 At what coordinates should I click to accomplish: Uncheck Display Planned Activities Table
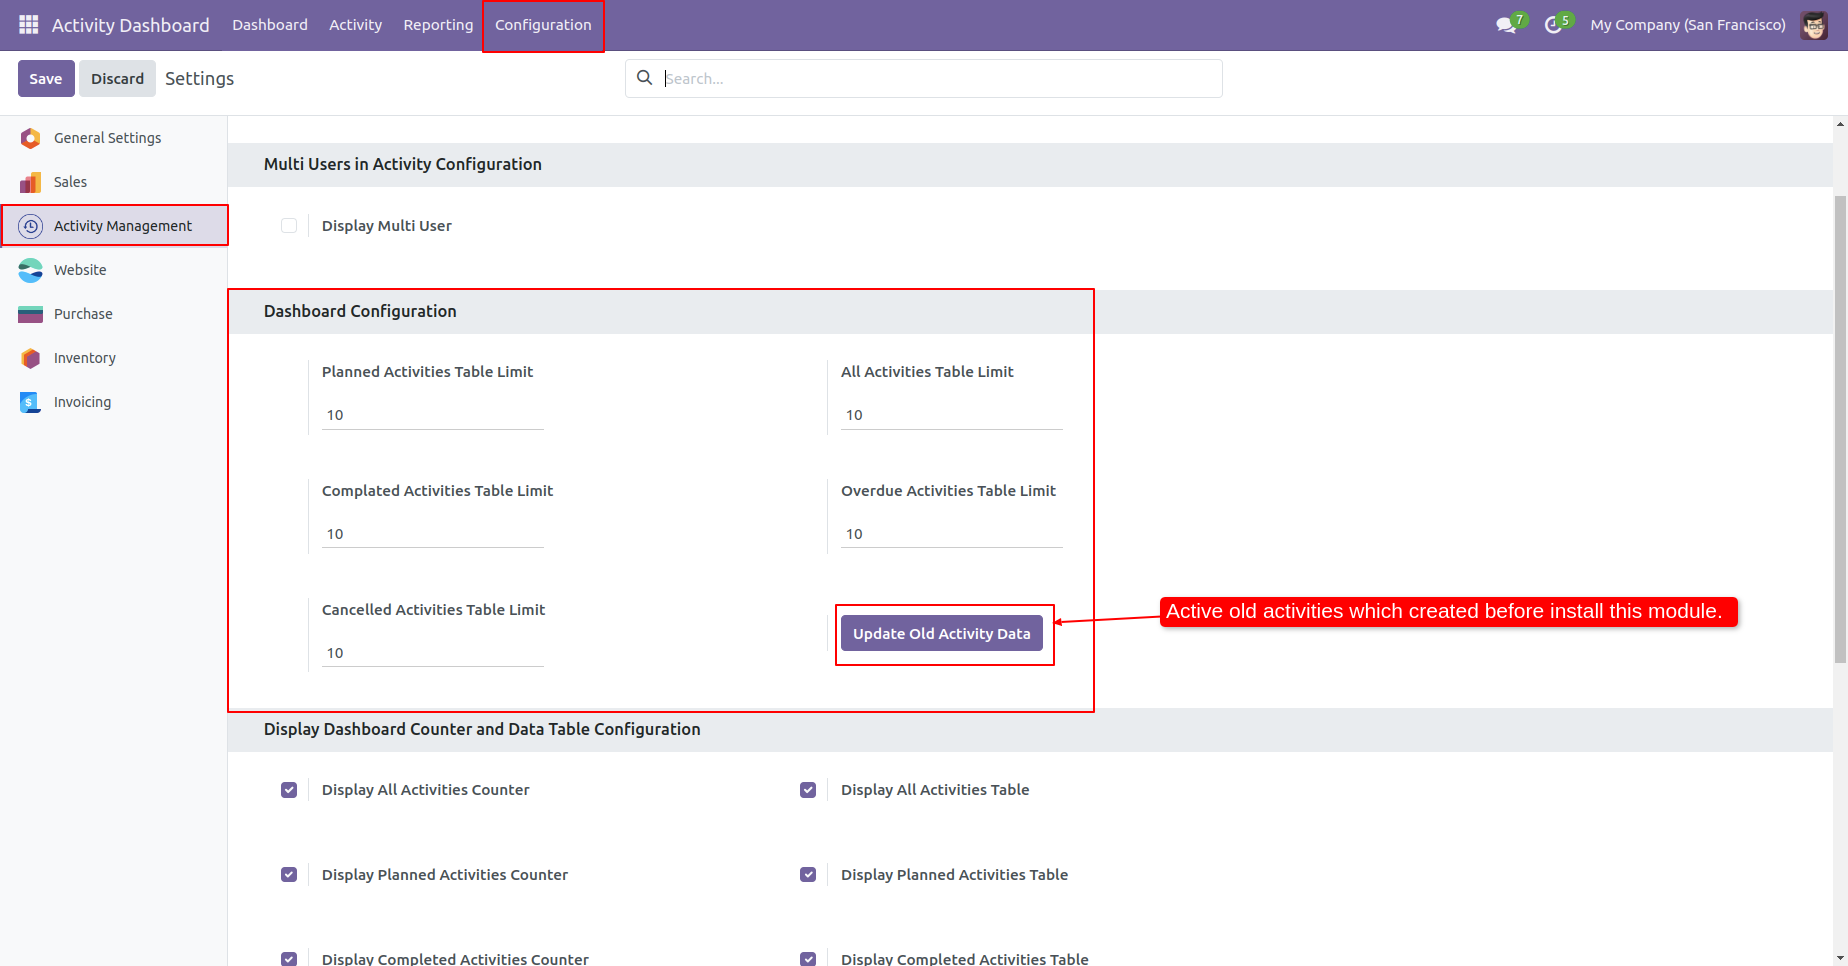tap(808, 875)
